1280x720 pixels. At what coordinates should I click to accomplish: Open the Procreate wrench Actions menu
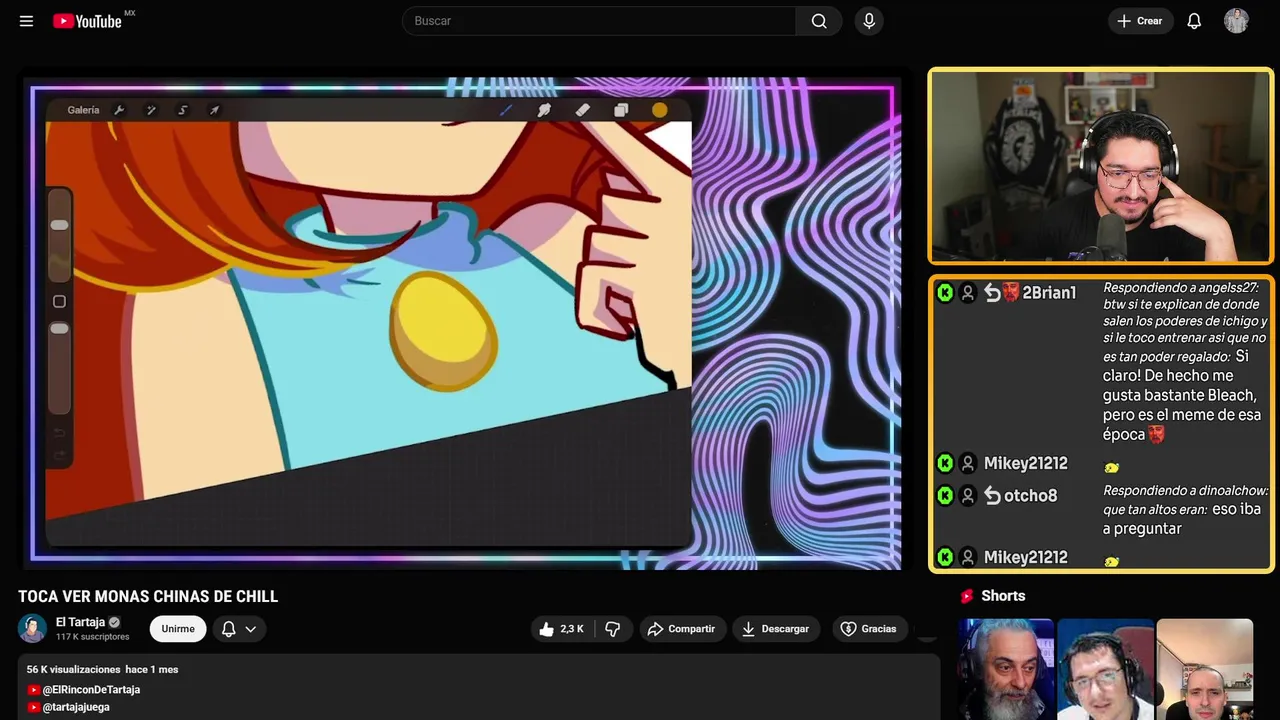click(119, 110)
